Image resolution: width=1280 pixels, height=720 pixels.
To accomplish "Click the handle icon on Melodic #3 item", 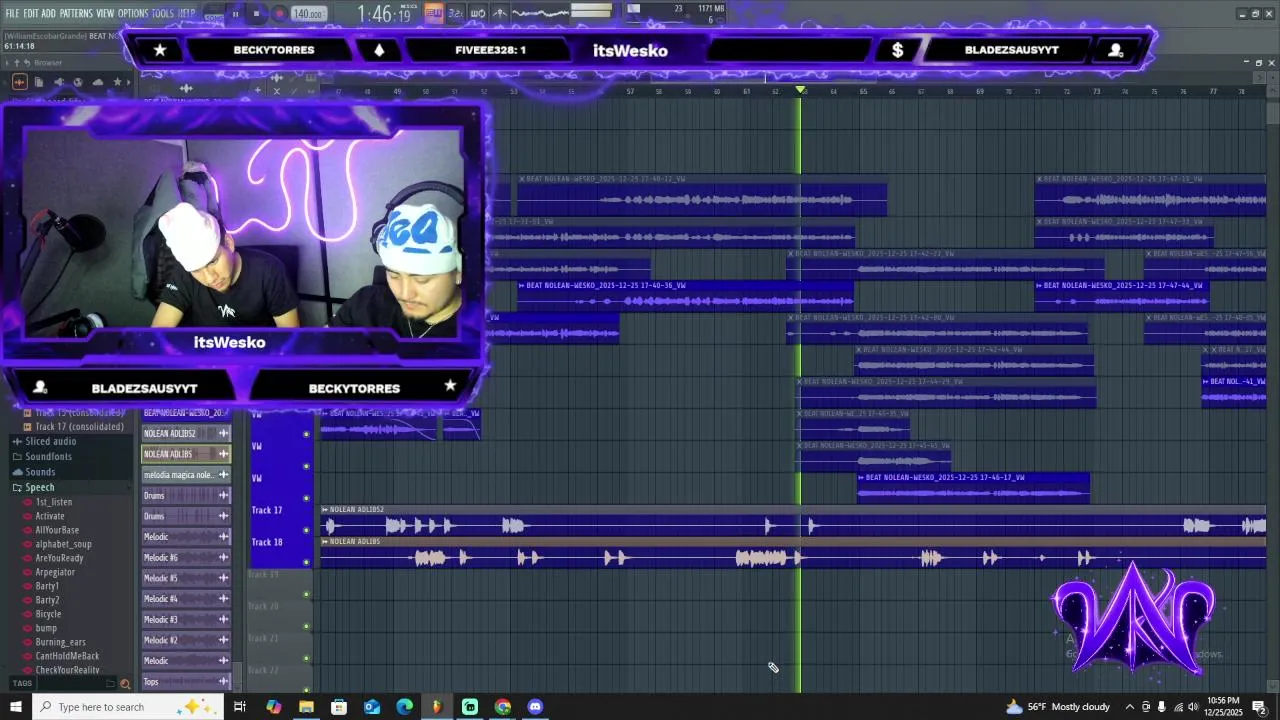I will (224, 619).
